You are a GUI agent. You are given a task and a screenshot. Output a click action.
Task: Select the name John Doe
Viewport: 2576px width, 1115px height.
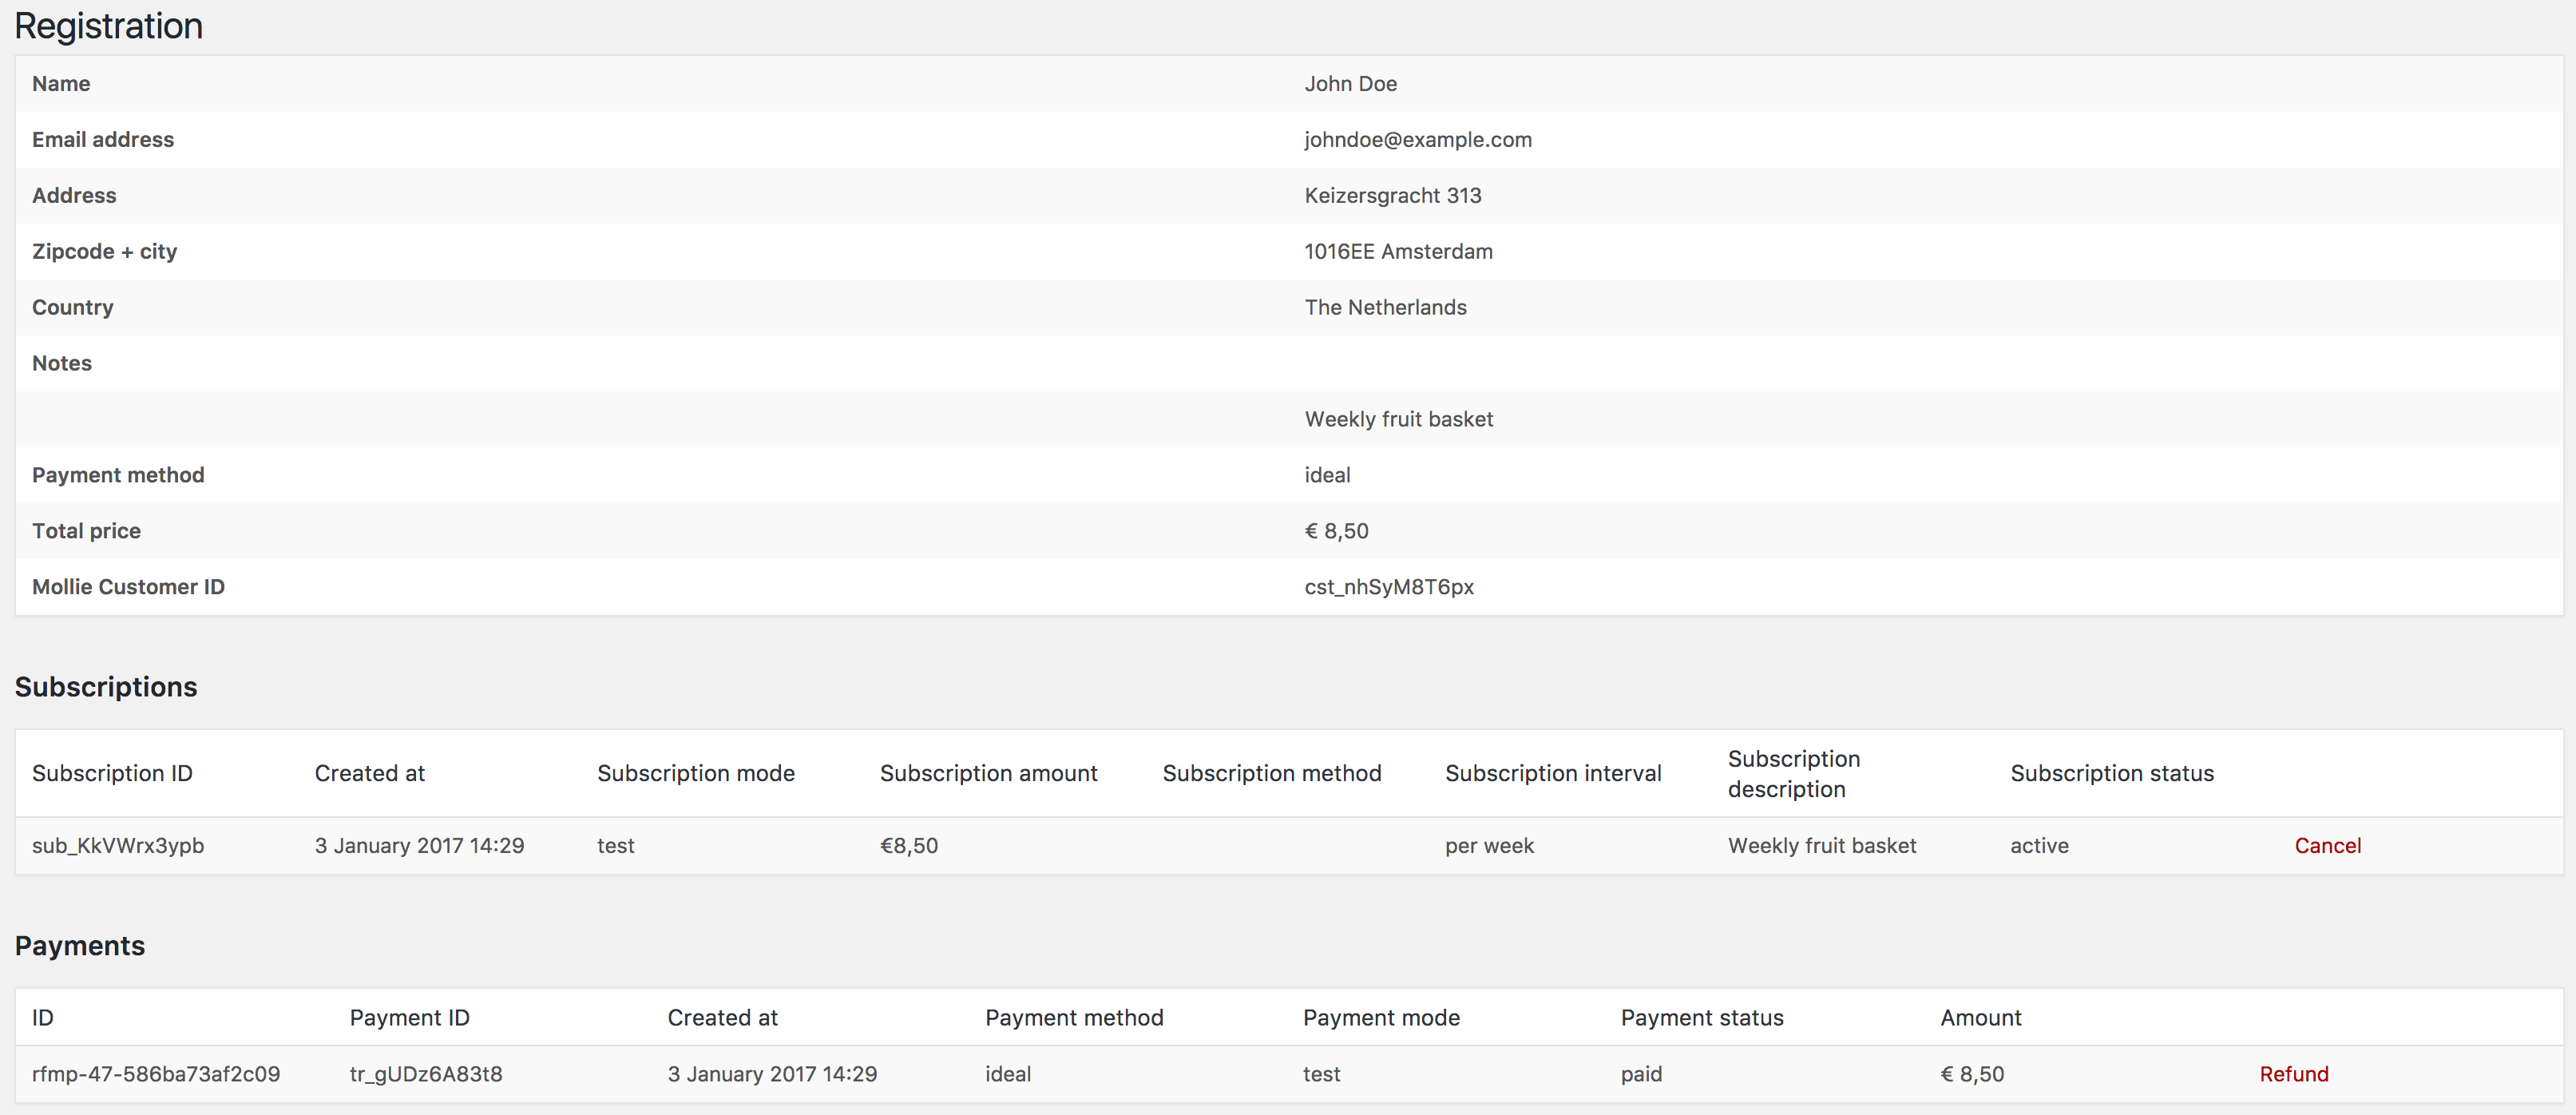click(1351, 83)
